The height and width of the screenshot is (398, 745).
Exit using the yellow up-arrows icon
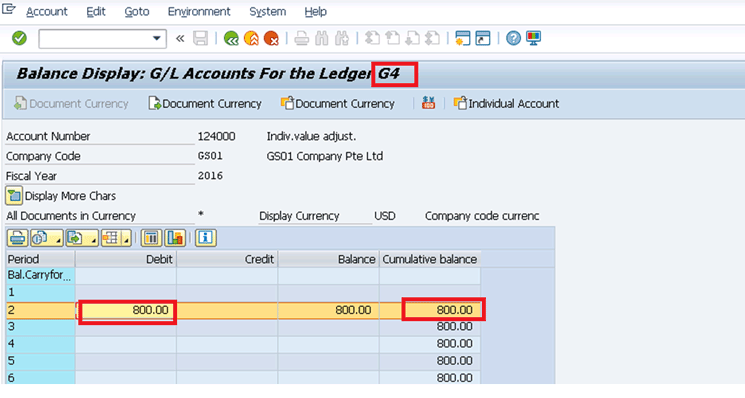pos(251,38)
